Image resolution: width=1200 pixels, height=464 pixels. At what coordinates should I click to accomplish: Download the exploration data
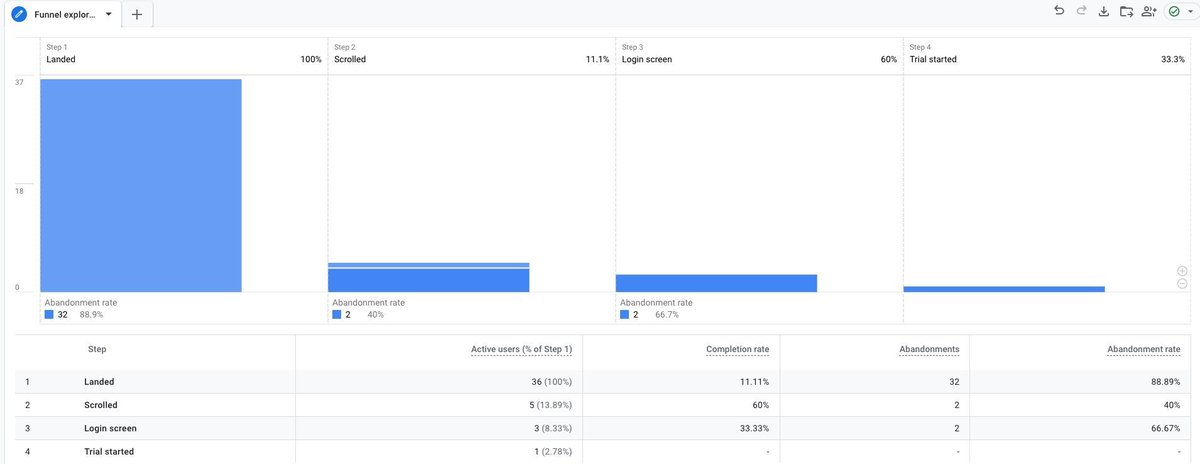pos(1104,11)
